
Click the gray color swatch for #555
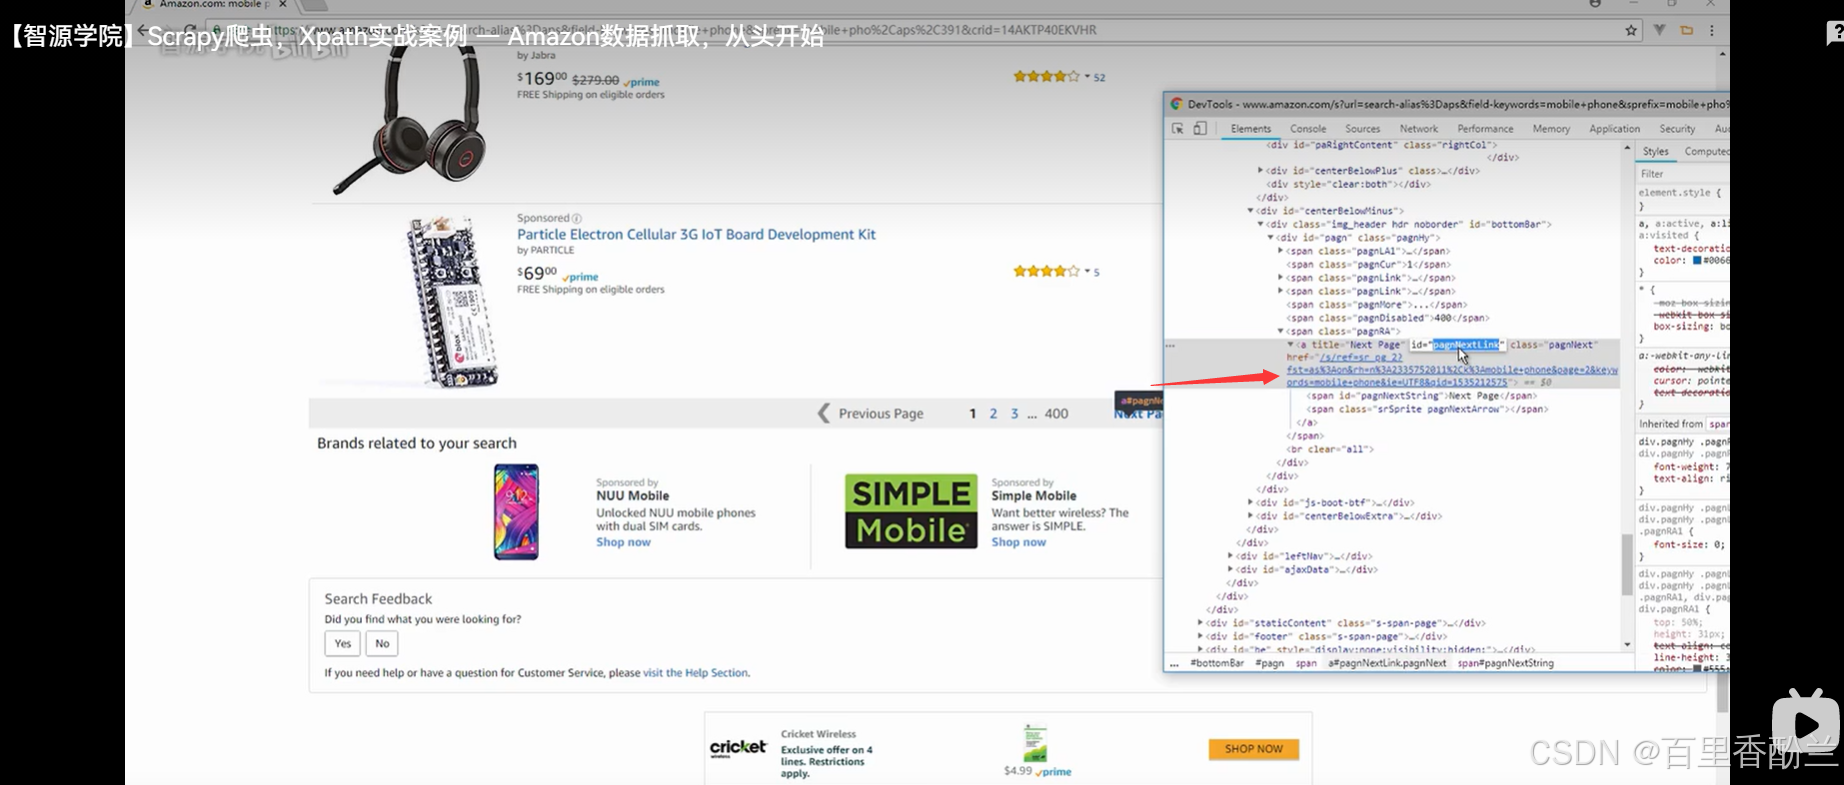point(1697,669)
